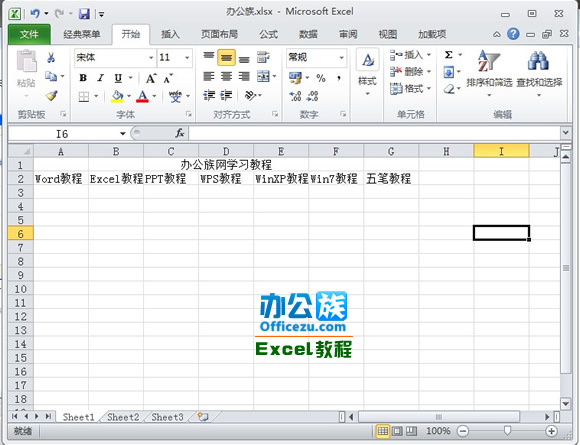
Task: Align text right
Action: [x=244, y=77]
